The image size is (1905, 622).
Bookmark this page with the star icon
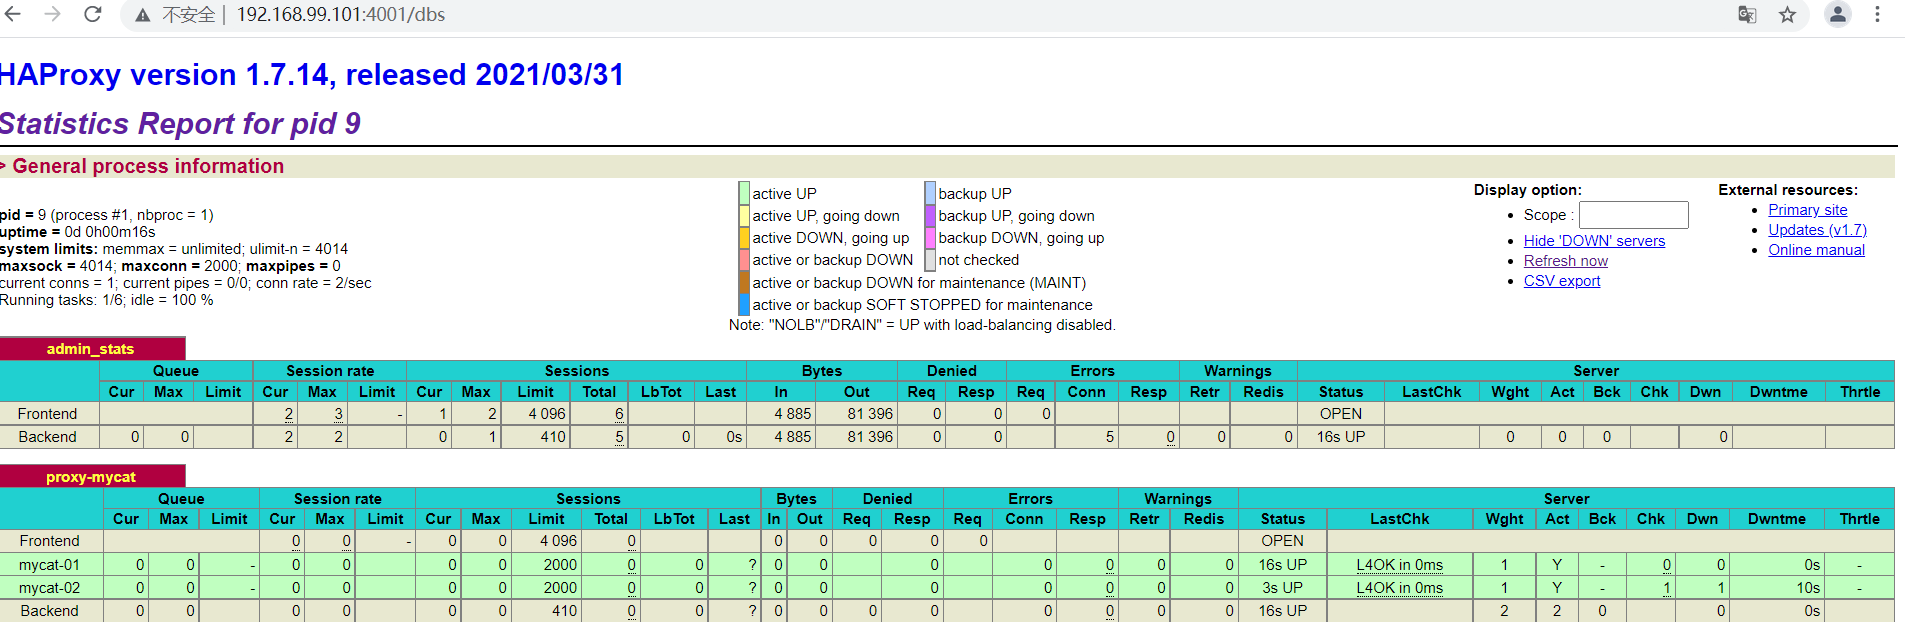point(1787,15)
